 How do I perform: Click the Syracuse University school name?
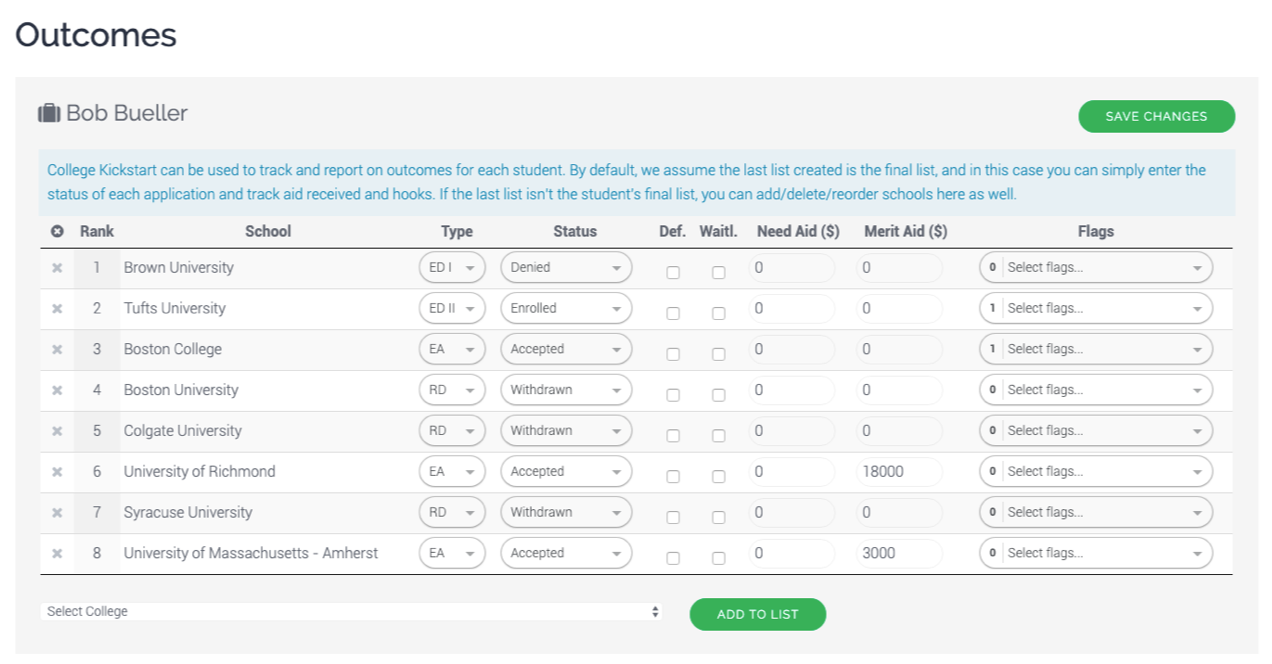(188, 513)
